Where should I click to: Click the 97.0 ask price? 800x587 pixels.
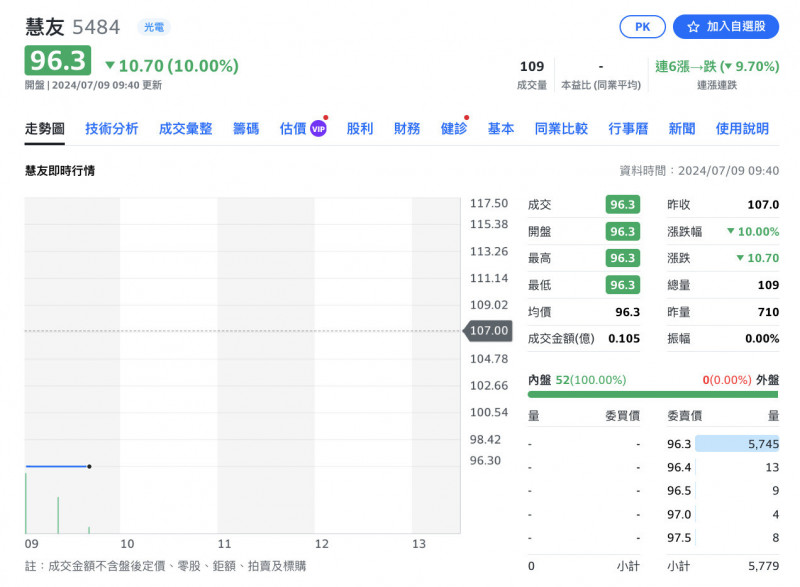tap(679, 514)
